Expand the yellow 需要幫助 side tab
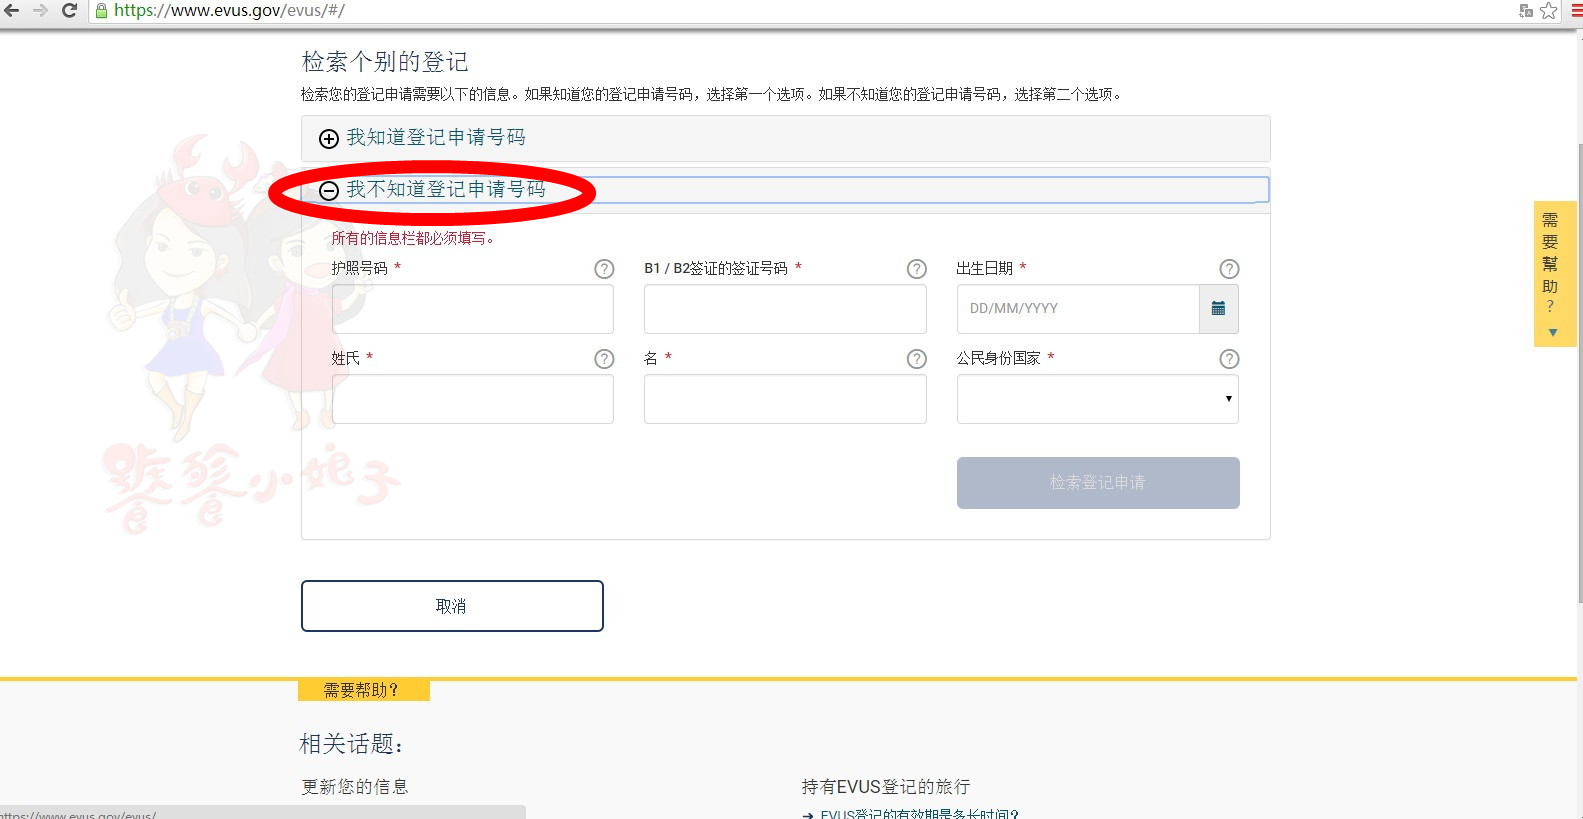This screenshot has height=819, width=1583. pyautogui.click(x=1551, y=273)
